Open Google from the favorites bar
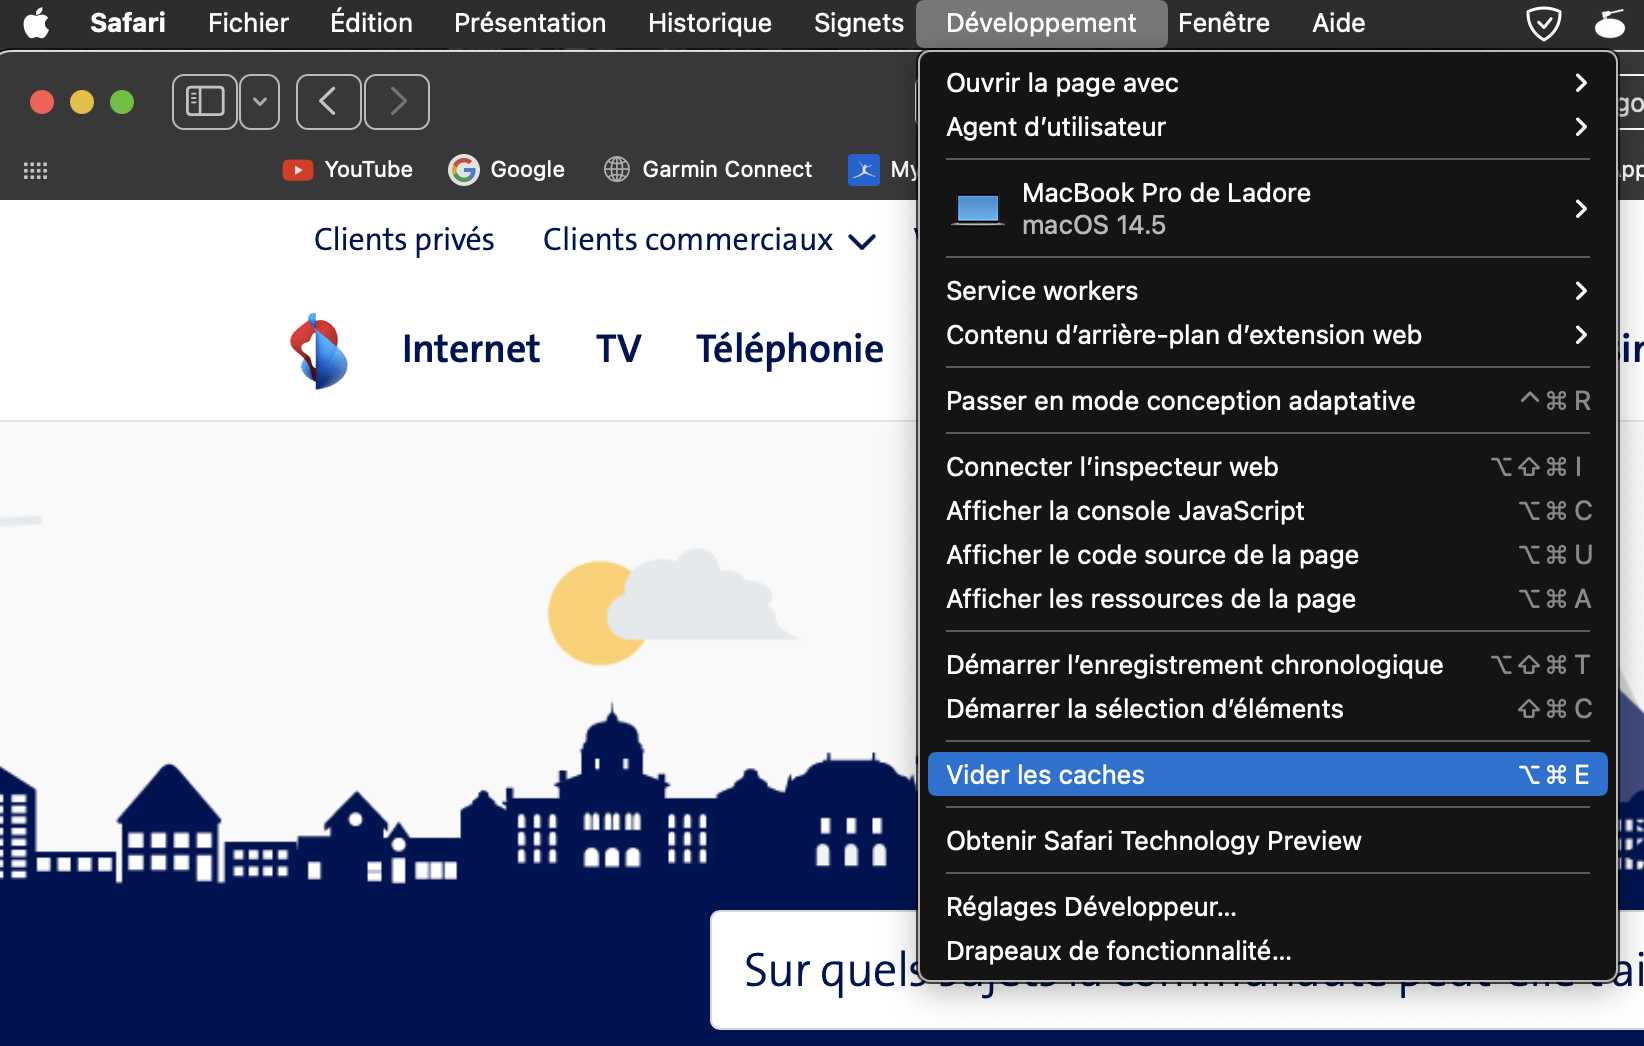 coord(506,169)
